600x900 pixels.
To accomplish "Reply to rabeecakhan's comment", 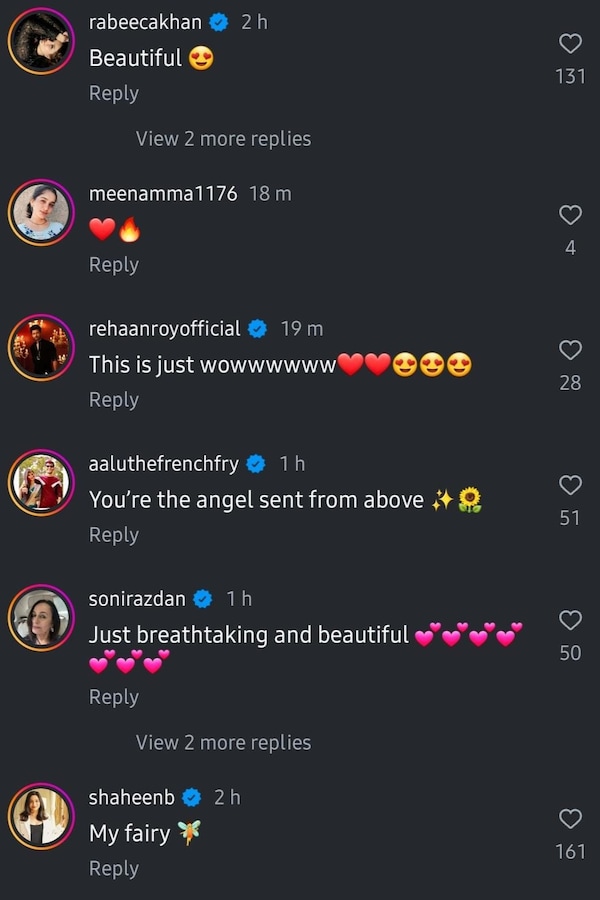I will pyautogui.click(x=114, y=93).
